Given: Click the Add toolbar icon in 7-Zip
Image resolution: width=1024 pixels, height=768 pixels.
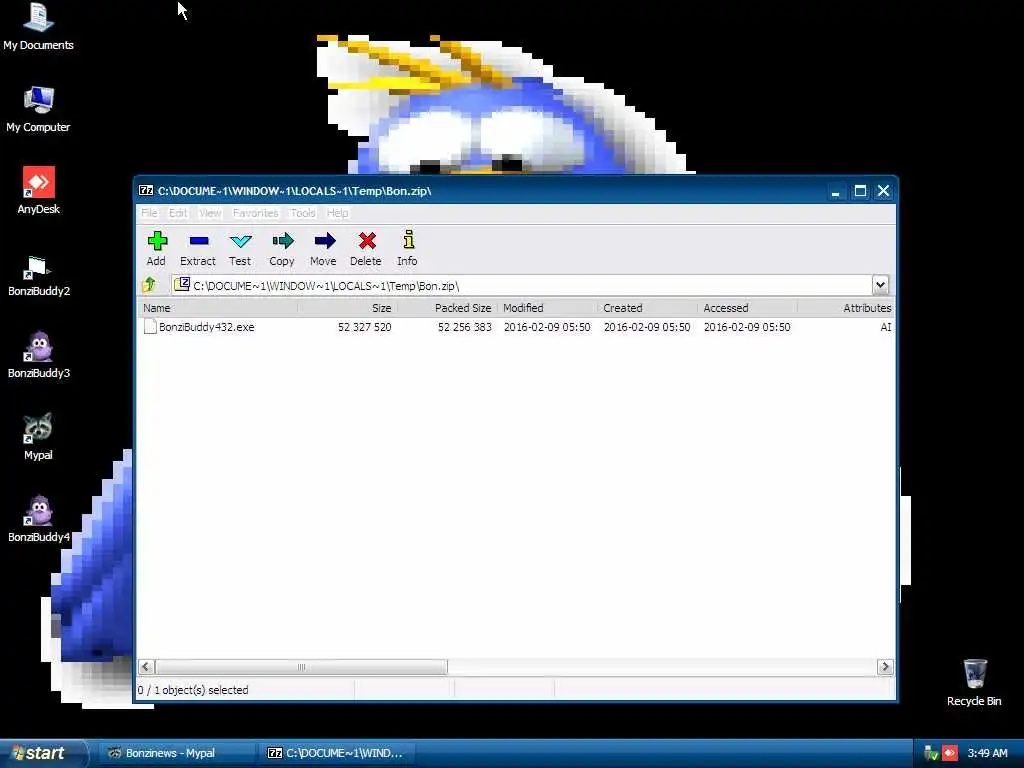Looking at the screenshot, I should tap(157, 241).
